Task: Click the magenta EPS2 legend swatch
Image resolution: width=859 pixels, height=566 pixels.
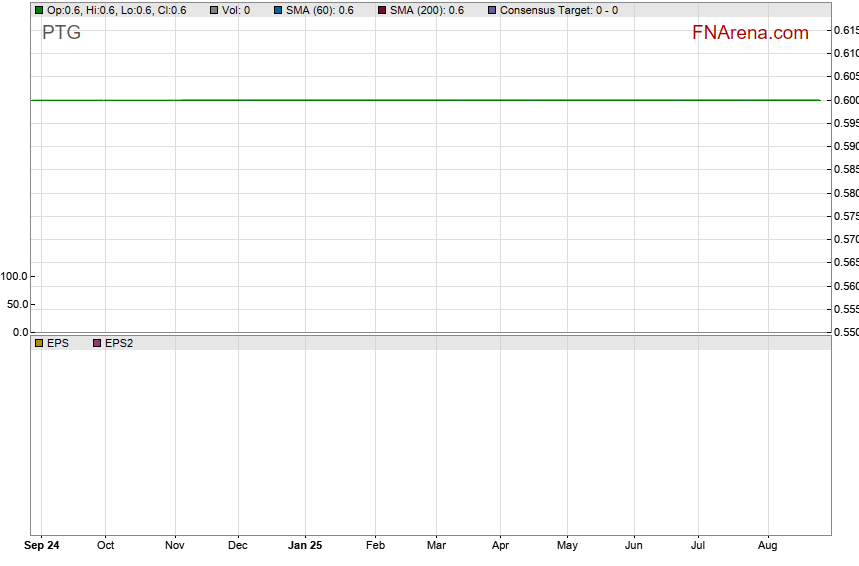Action: point(97,343)
